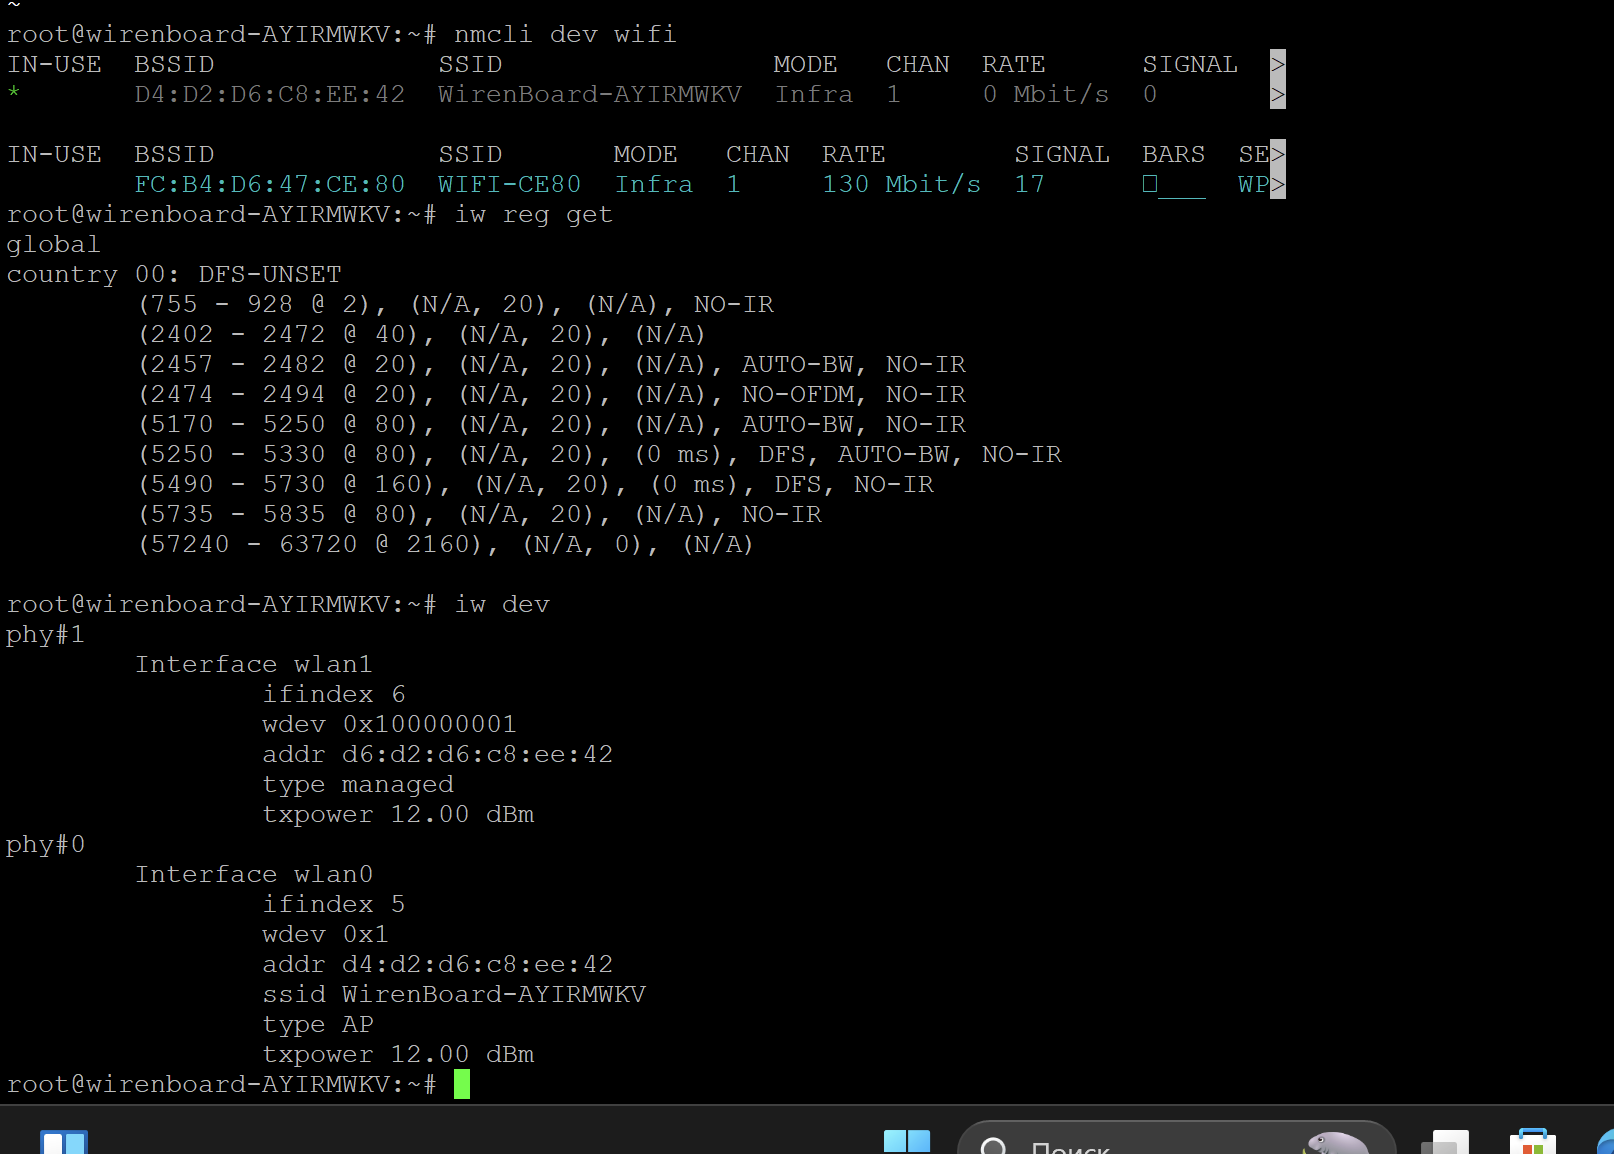The image size is (1614, 1154).
Task: Click the 'ifindex 6' line
Action: (334, 694)
